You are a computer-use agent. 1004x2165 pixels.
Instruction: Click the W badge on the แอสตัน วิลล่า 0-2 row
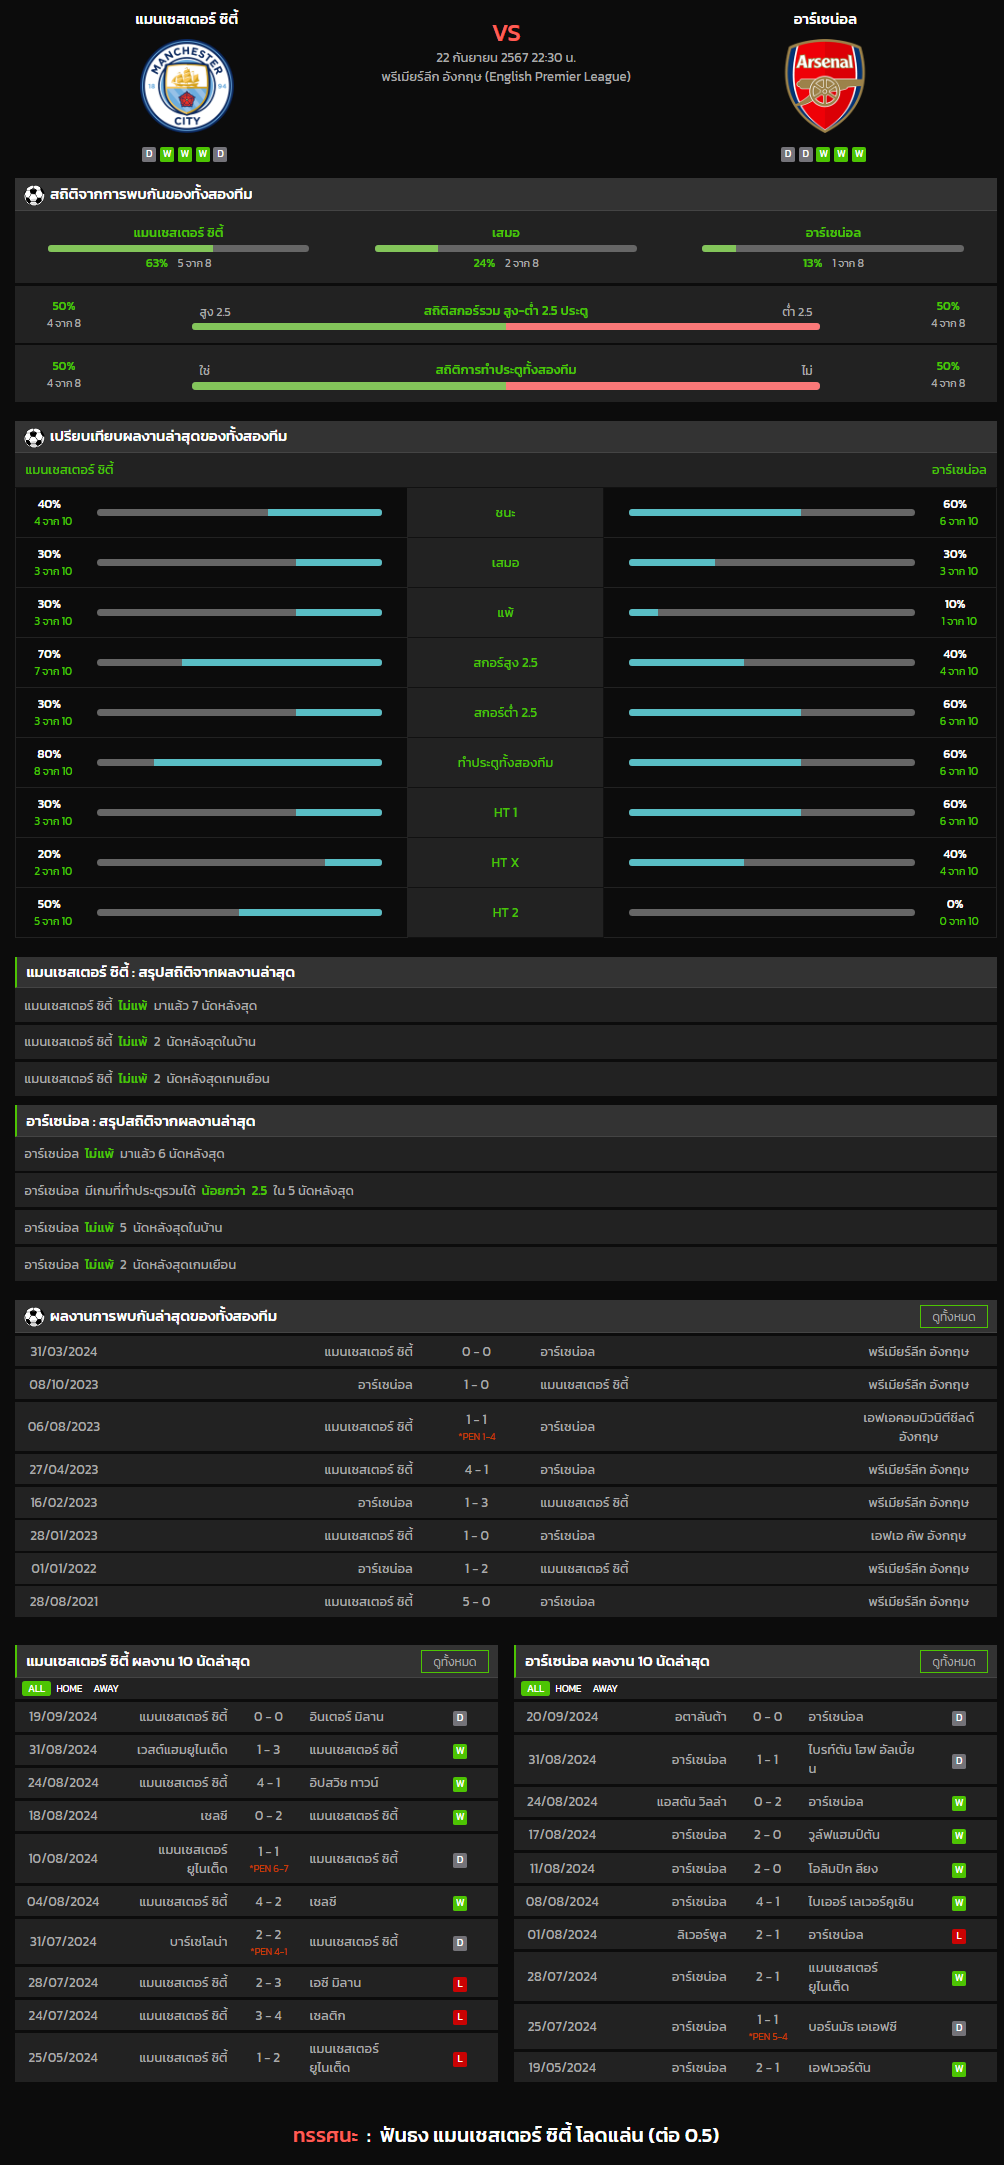pyautogui.click(x=959, y=1803)
